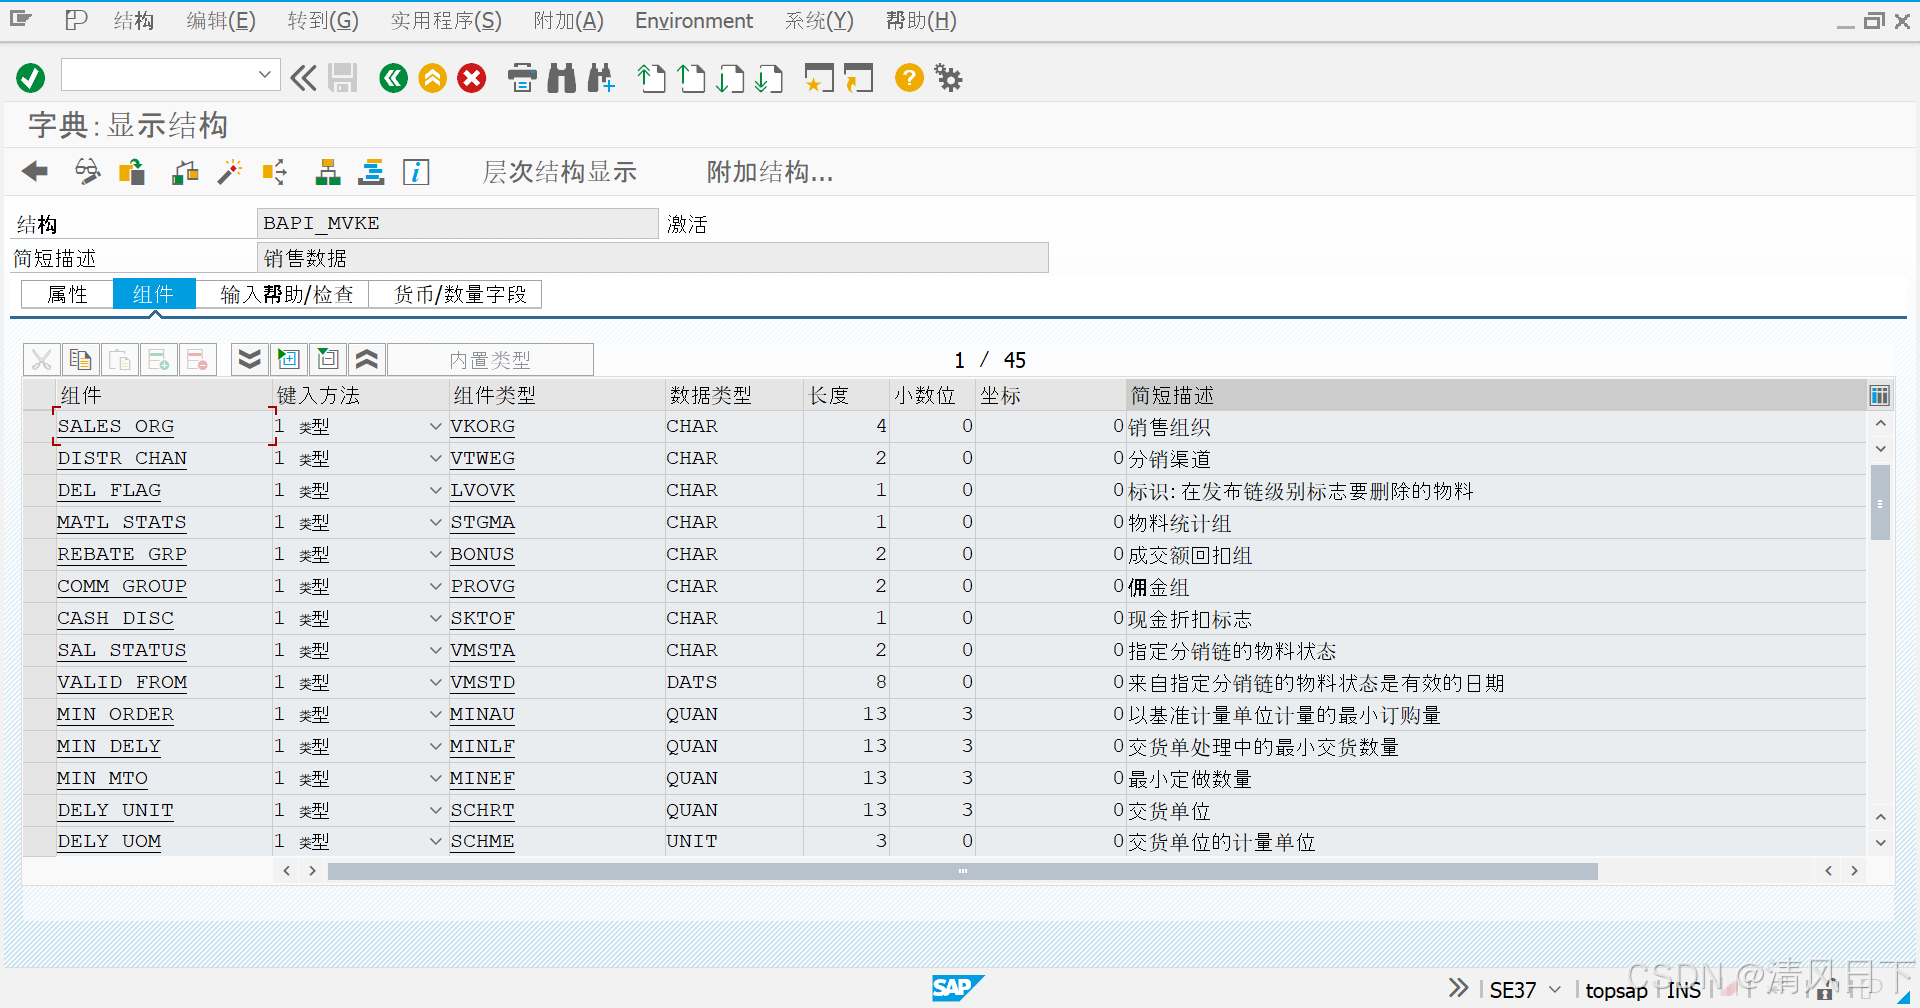This screenshot has width=1920, height=1008.
Task: Open the display/change toggle icon
Action: (x=87, y=171)
